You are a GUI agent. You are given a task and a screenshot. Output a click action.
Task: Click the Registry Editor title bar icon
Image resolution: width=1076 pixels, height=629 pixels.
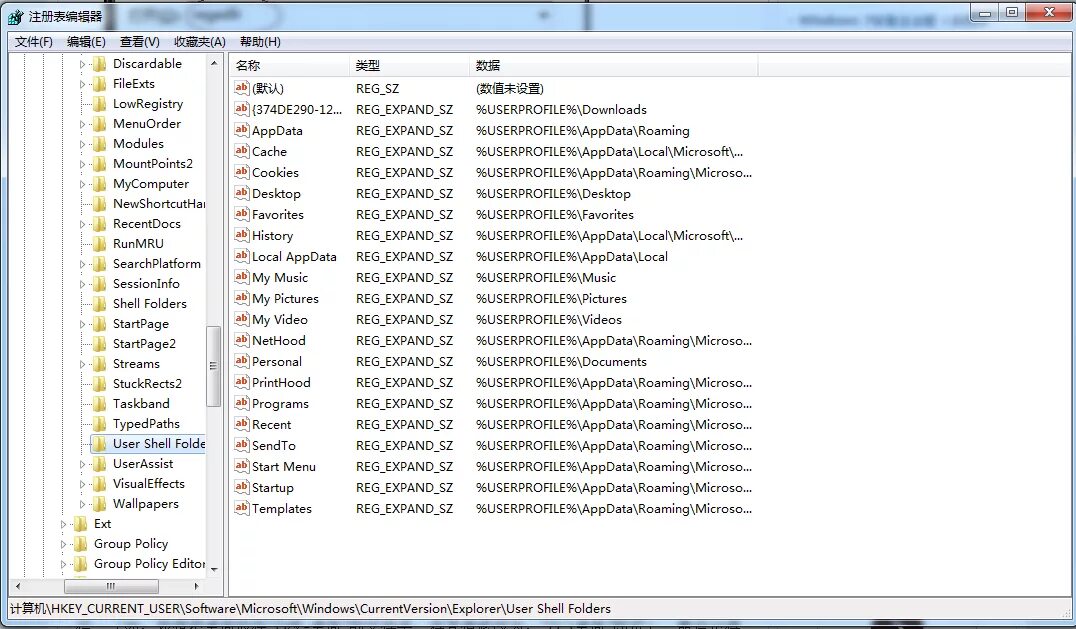click(x=16, y=16)
